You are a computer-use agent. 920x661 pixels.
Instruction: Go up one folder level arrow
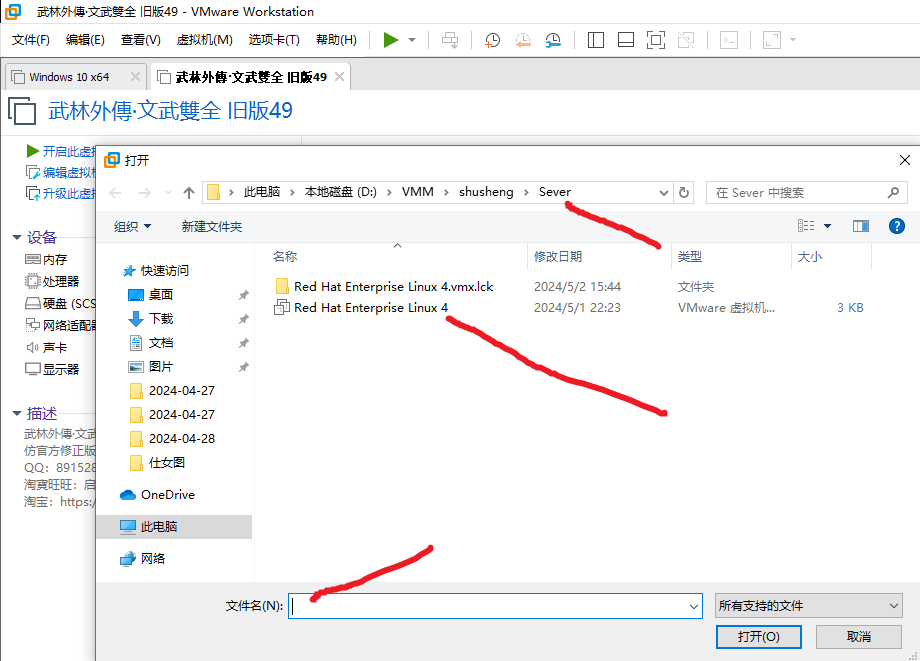(188, 193)
